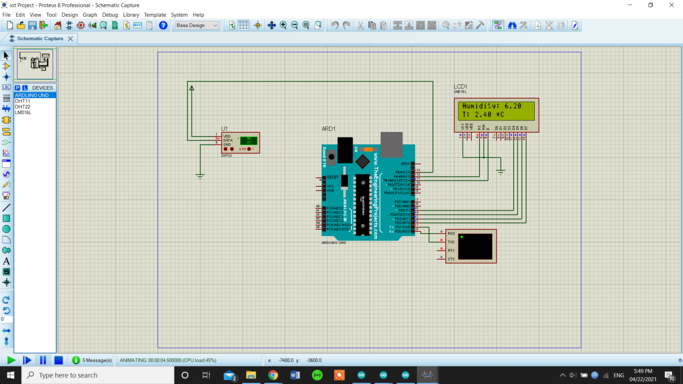Open the Graph menu
This screenshot has height=384, width=683.
[90, 15]
